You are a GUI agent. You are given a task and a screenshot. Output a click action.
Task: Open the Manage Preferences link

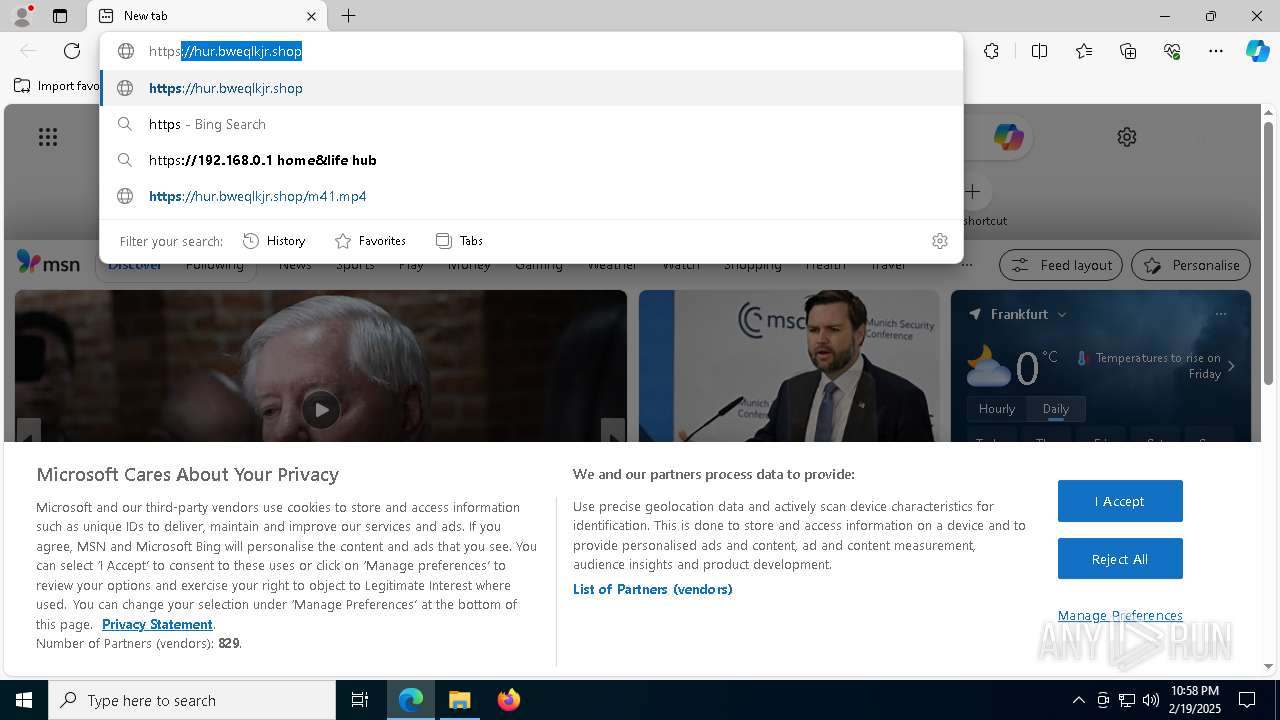point(1120,615)
